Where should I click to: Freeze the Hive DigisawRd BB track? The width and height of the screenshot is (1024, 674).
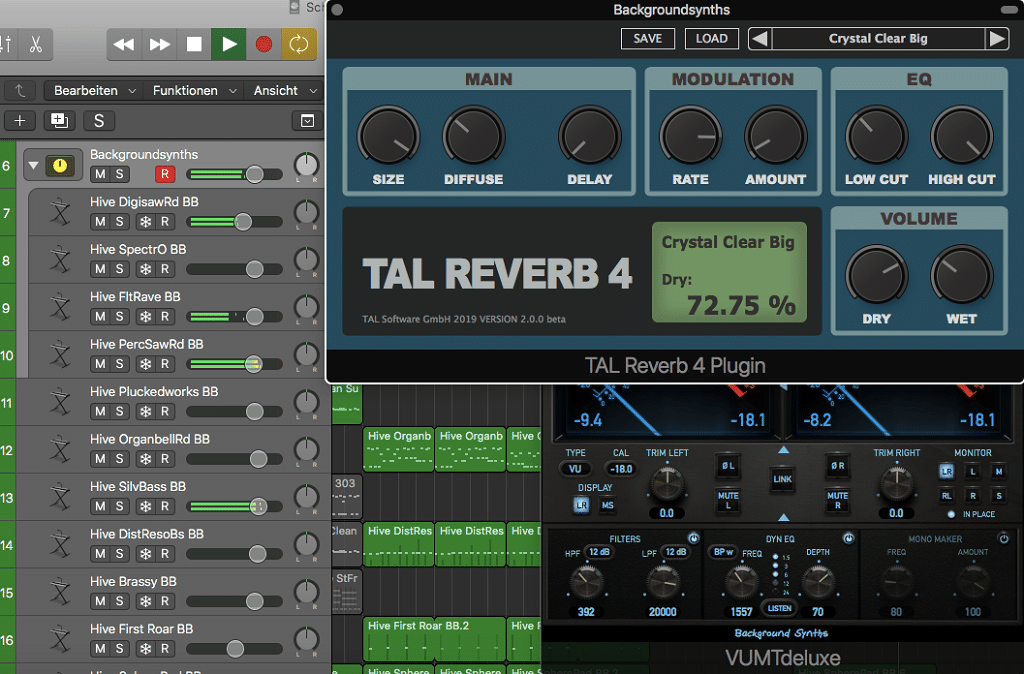tap(145, 221)
